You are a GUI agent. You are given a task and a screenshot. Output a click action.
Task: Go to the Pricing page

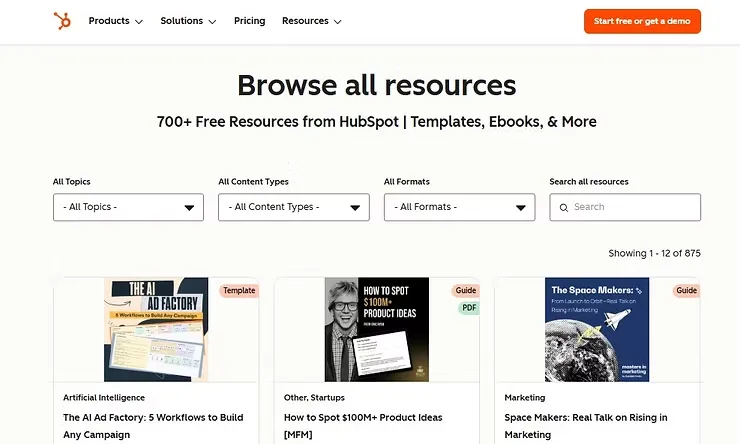(250, 21)
